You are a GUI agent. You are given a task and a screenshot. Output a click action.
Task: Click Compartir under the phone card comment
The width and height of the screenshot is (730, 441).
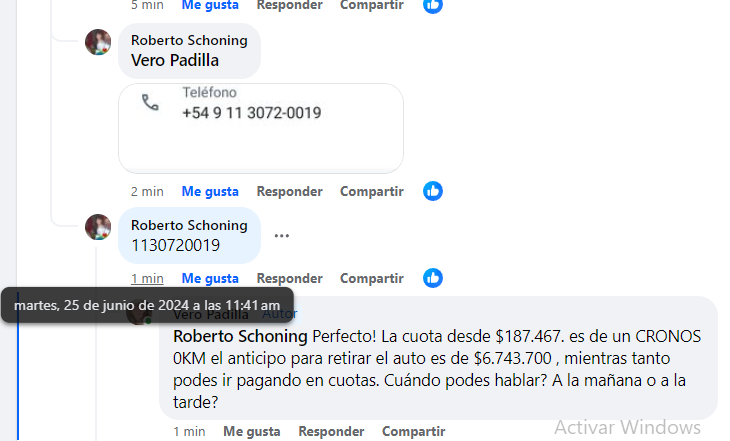coord(372,191)
